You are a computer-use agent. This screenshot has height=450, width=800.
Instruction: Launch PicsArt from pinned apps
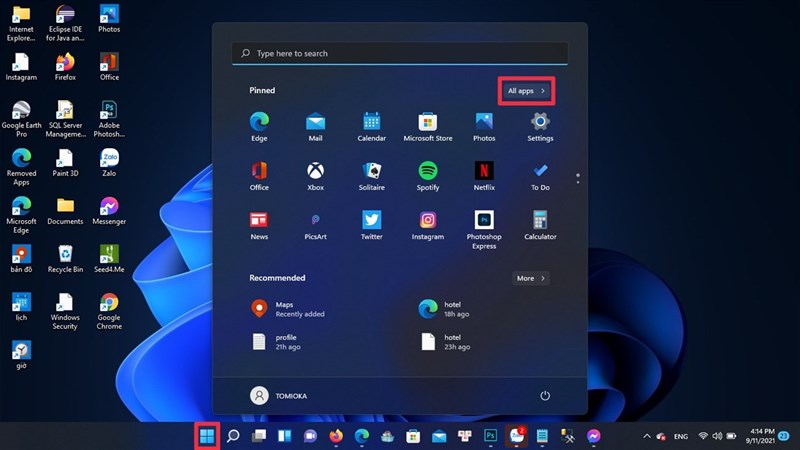tap(315, 225)
